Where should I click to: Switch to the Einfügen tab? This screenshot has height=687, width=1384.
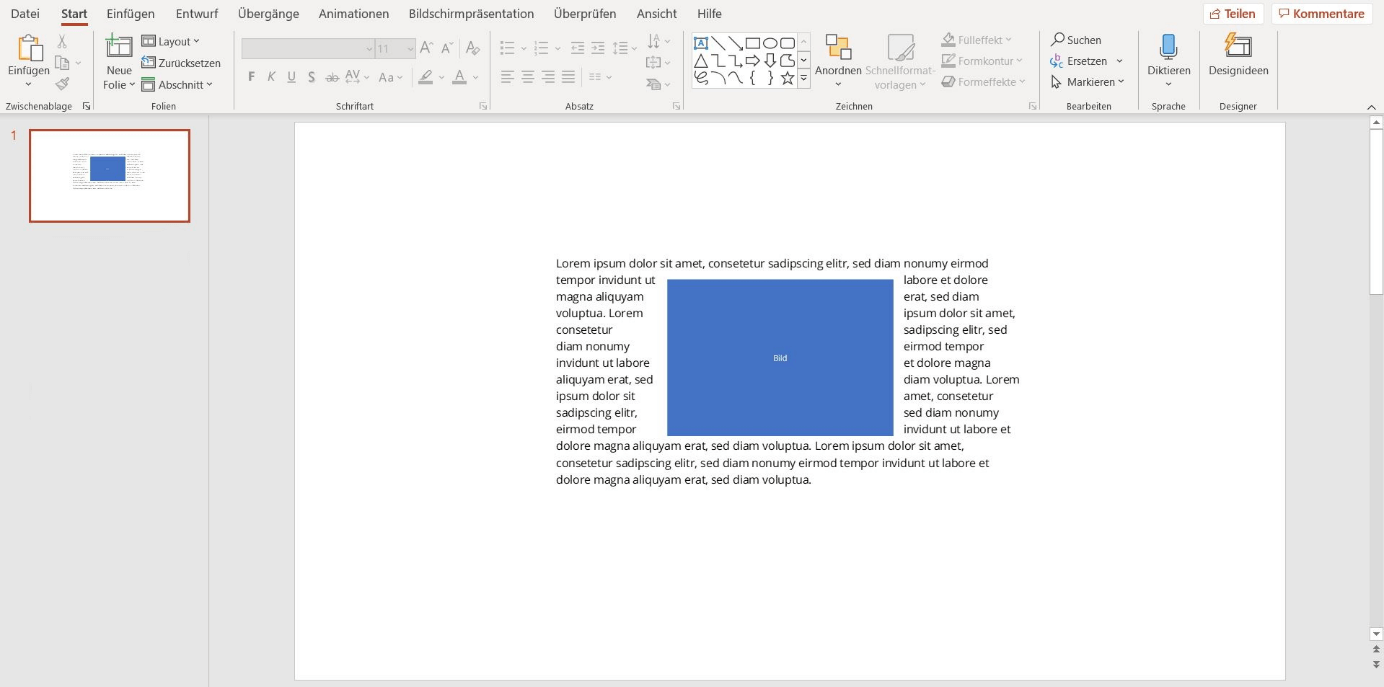pos(130,14)
